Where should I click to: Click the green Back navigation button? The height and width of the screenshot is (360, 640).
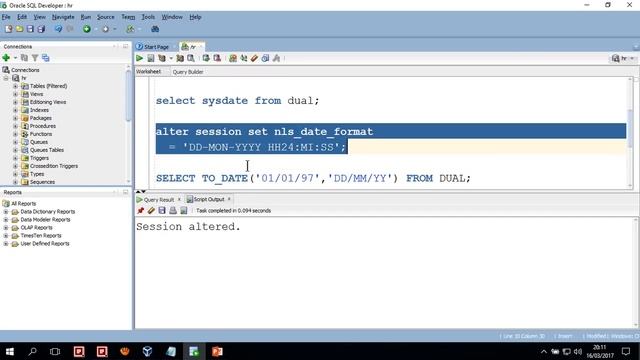coord(87,29)
